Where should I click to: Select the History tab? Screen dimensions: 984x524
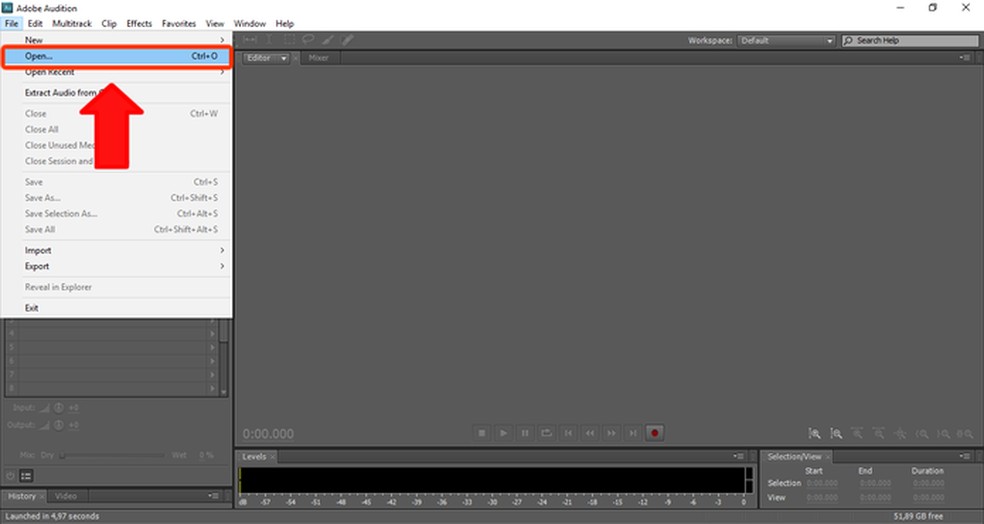pyautogui.click(x=22, y=496)
